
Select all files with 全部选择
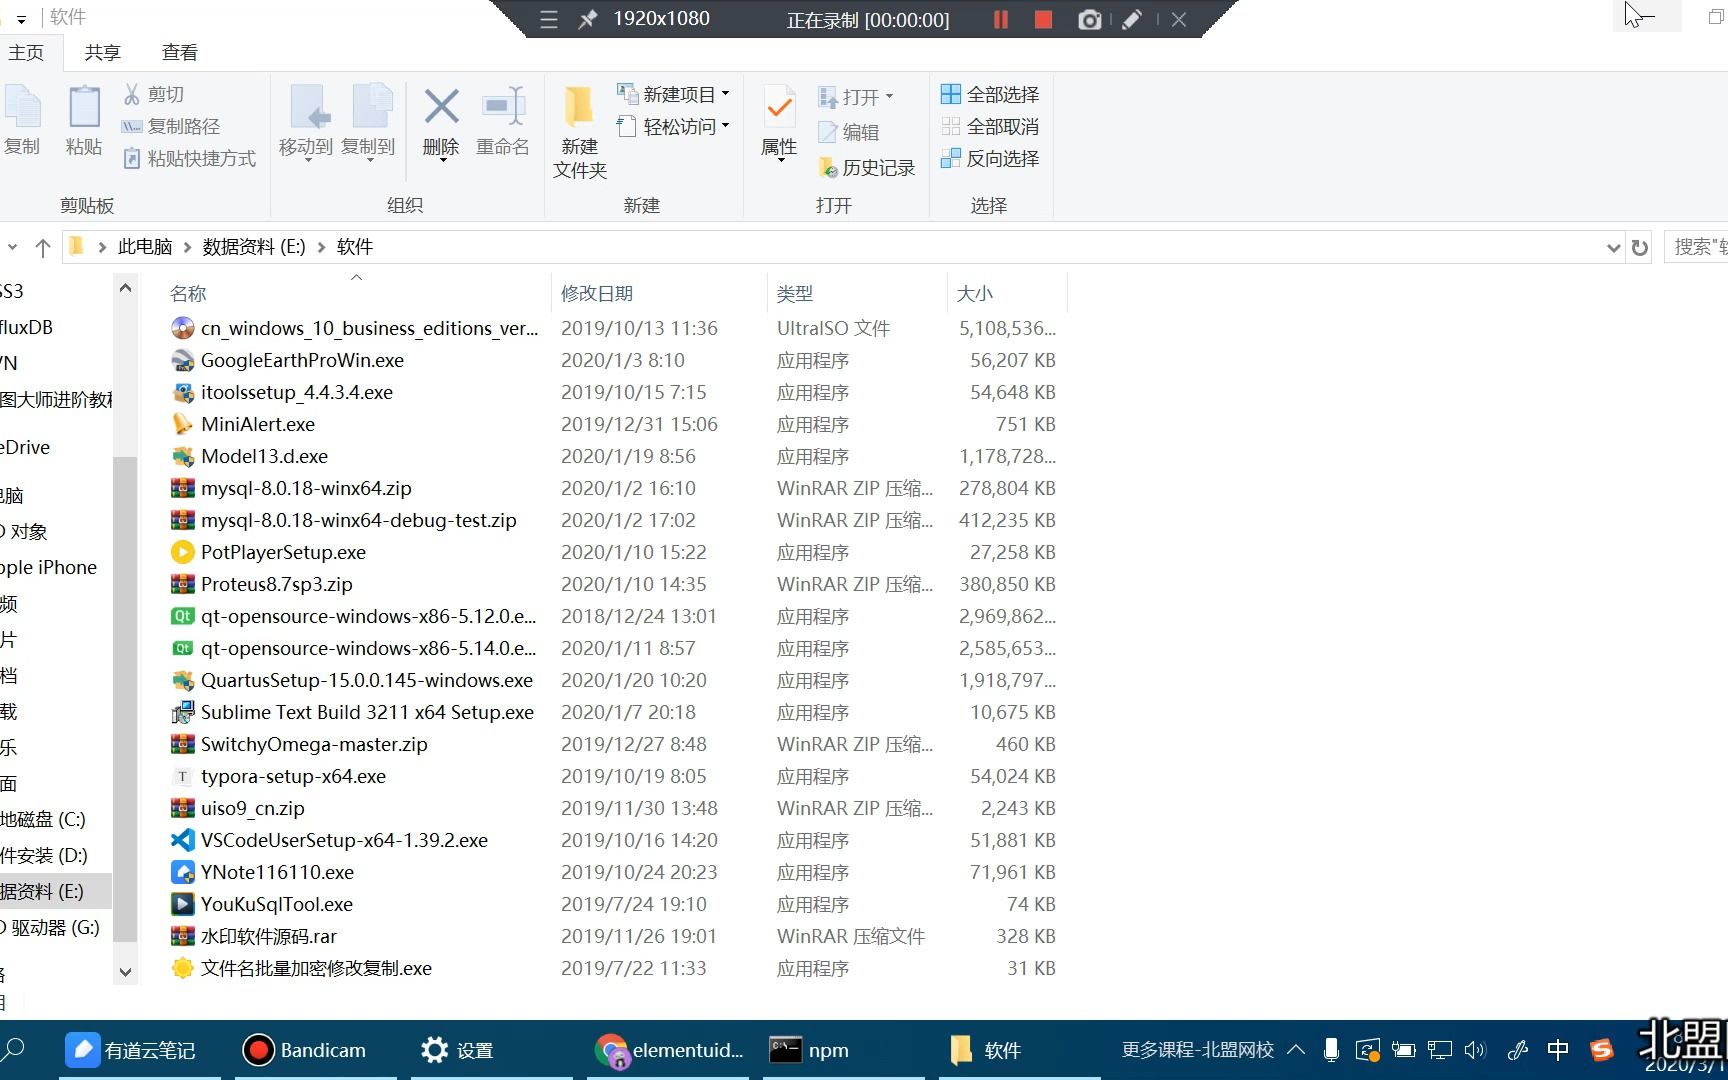[991, 94]
